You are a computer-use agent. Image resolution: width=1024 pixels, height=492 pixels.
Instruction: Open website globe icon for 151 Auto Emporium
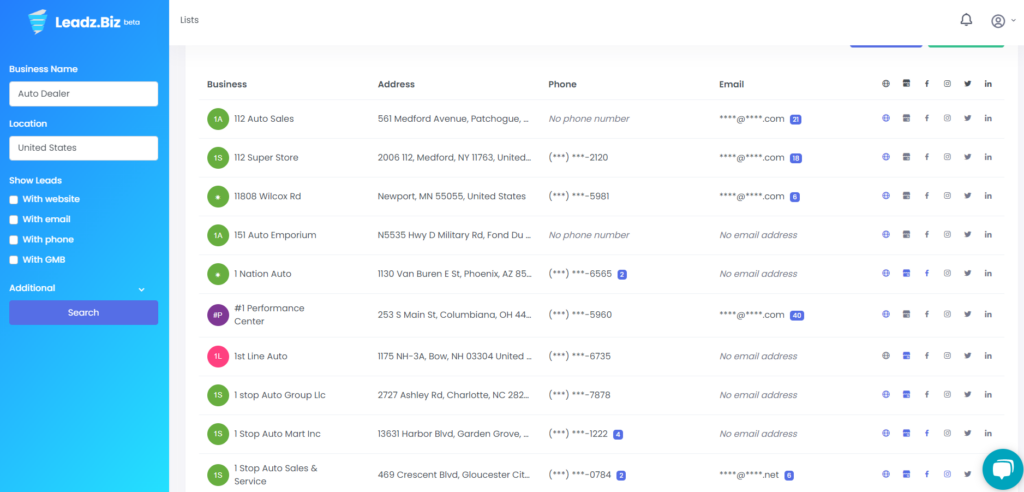click(886, 234)
